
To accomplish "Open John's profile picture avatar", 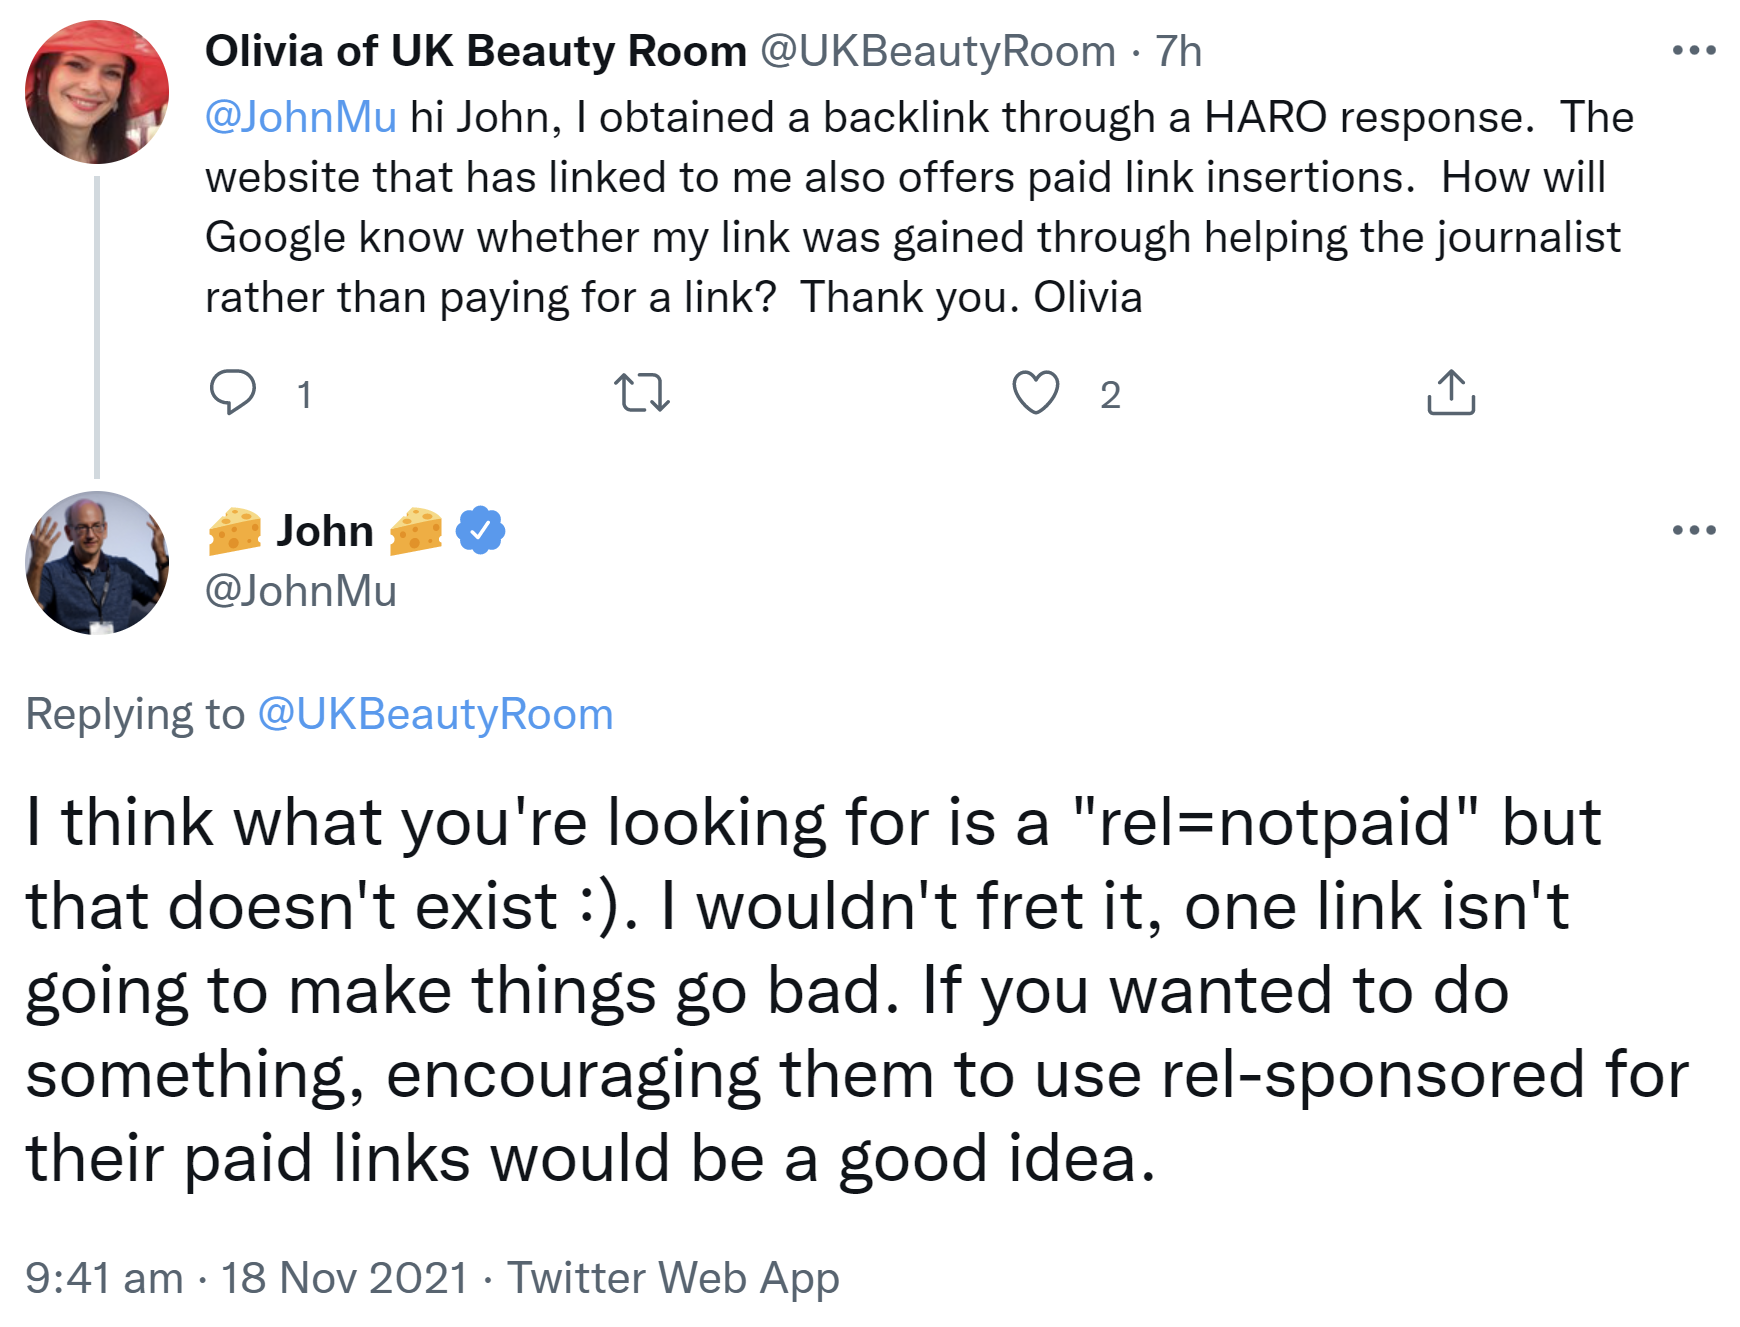I will [x=97, y=563].
